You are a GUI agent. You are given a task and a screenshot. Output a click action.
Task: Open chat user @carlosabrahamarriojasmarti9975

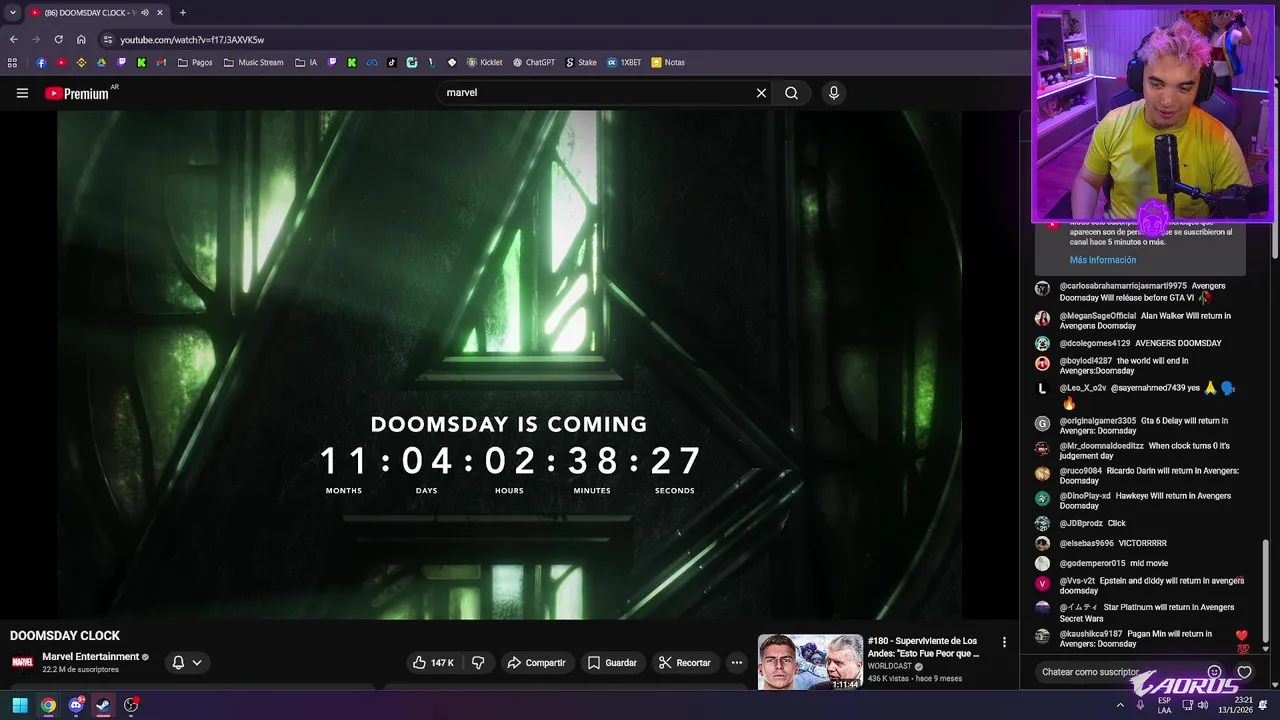(x=1123, y=286)
